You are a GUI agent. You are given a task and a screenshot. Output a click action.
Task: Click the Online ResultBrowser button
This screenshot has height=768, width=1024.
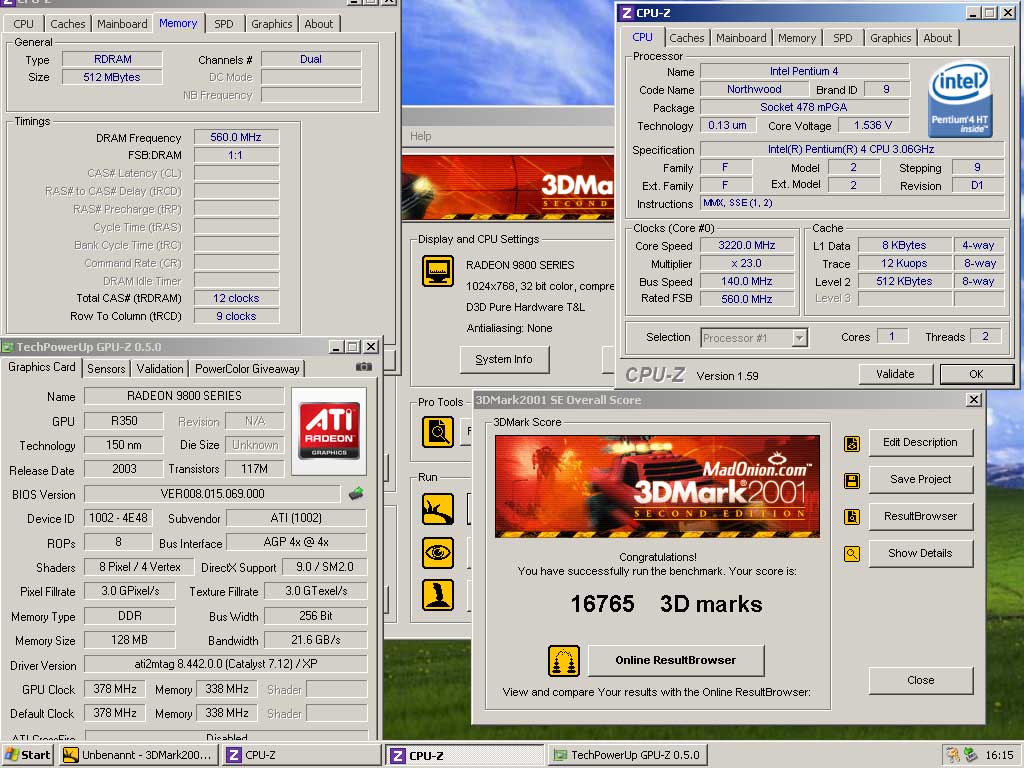point(676,660)
